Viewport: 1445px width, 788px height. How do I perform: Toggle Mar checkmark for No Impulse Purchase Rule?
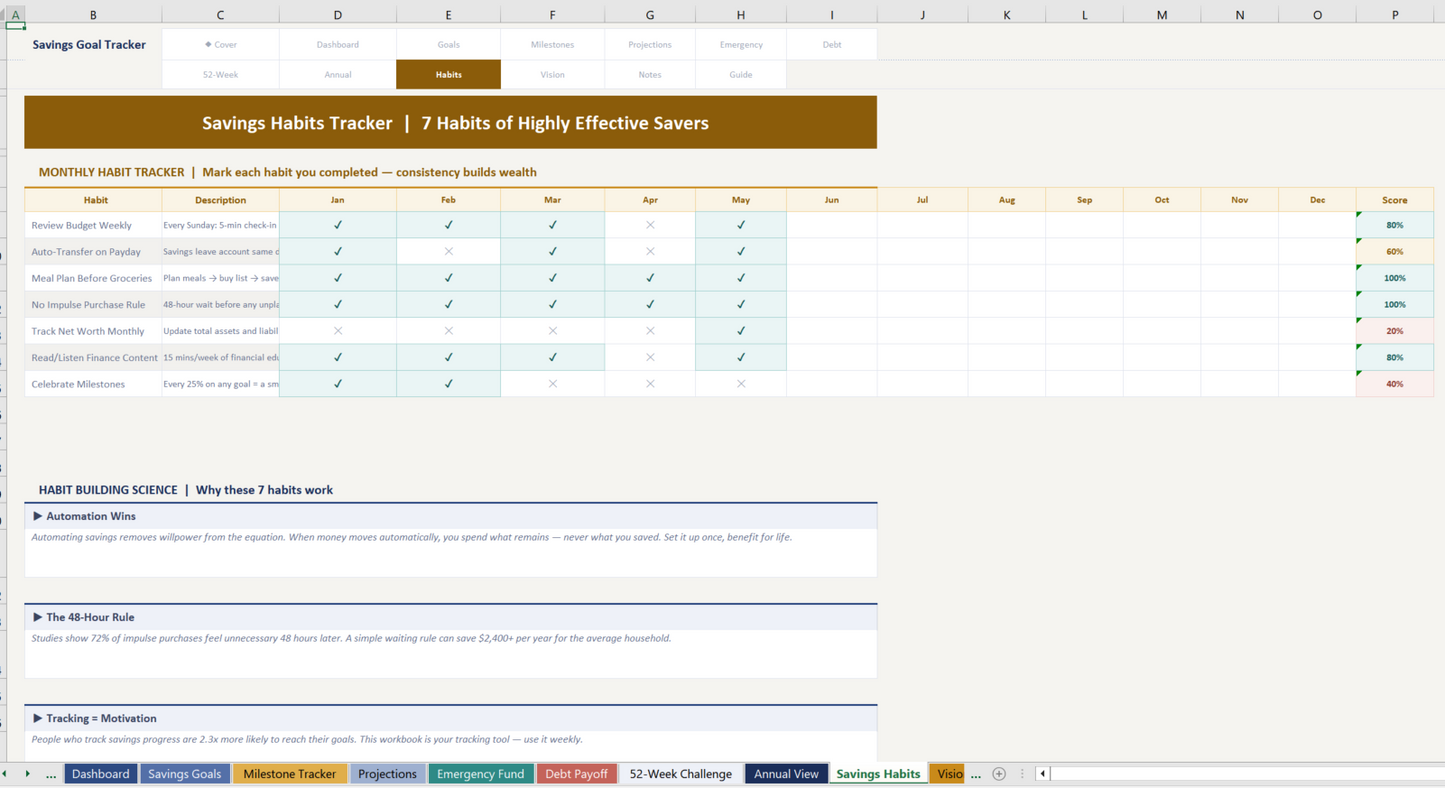pyautogui.click(x=552, y=305)
